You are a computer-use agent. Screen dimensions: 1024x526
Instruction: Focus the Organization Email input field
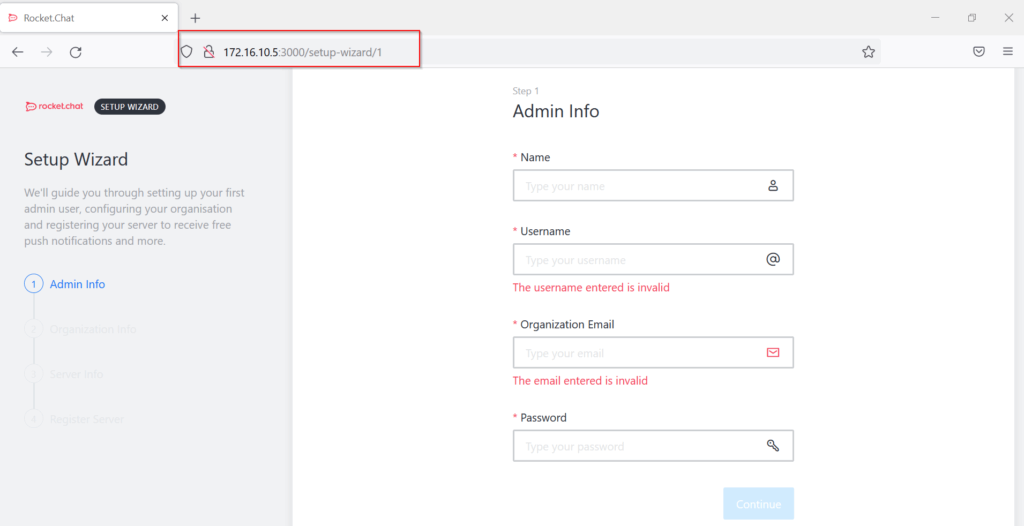(x=653, y=353)
